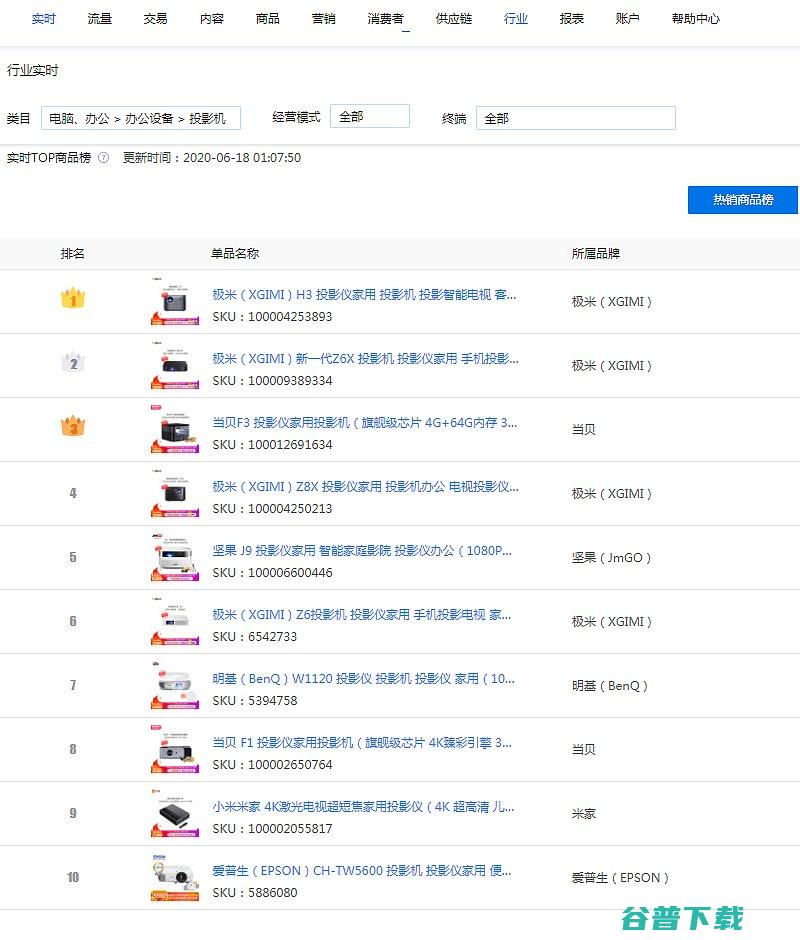Open the 爱普生 CH-TW5600 product link
Image resolution: width=800 pixels, height=940 pixels.
click(362, 870)
